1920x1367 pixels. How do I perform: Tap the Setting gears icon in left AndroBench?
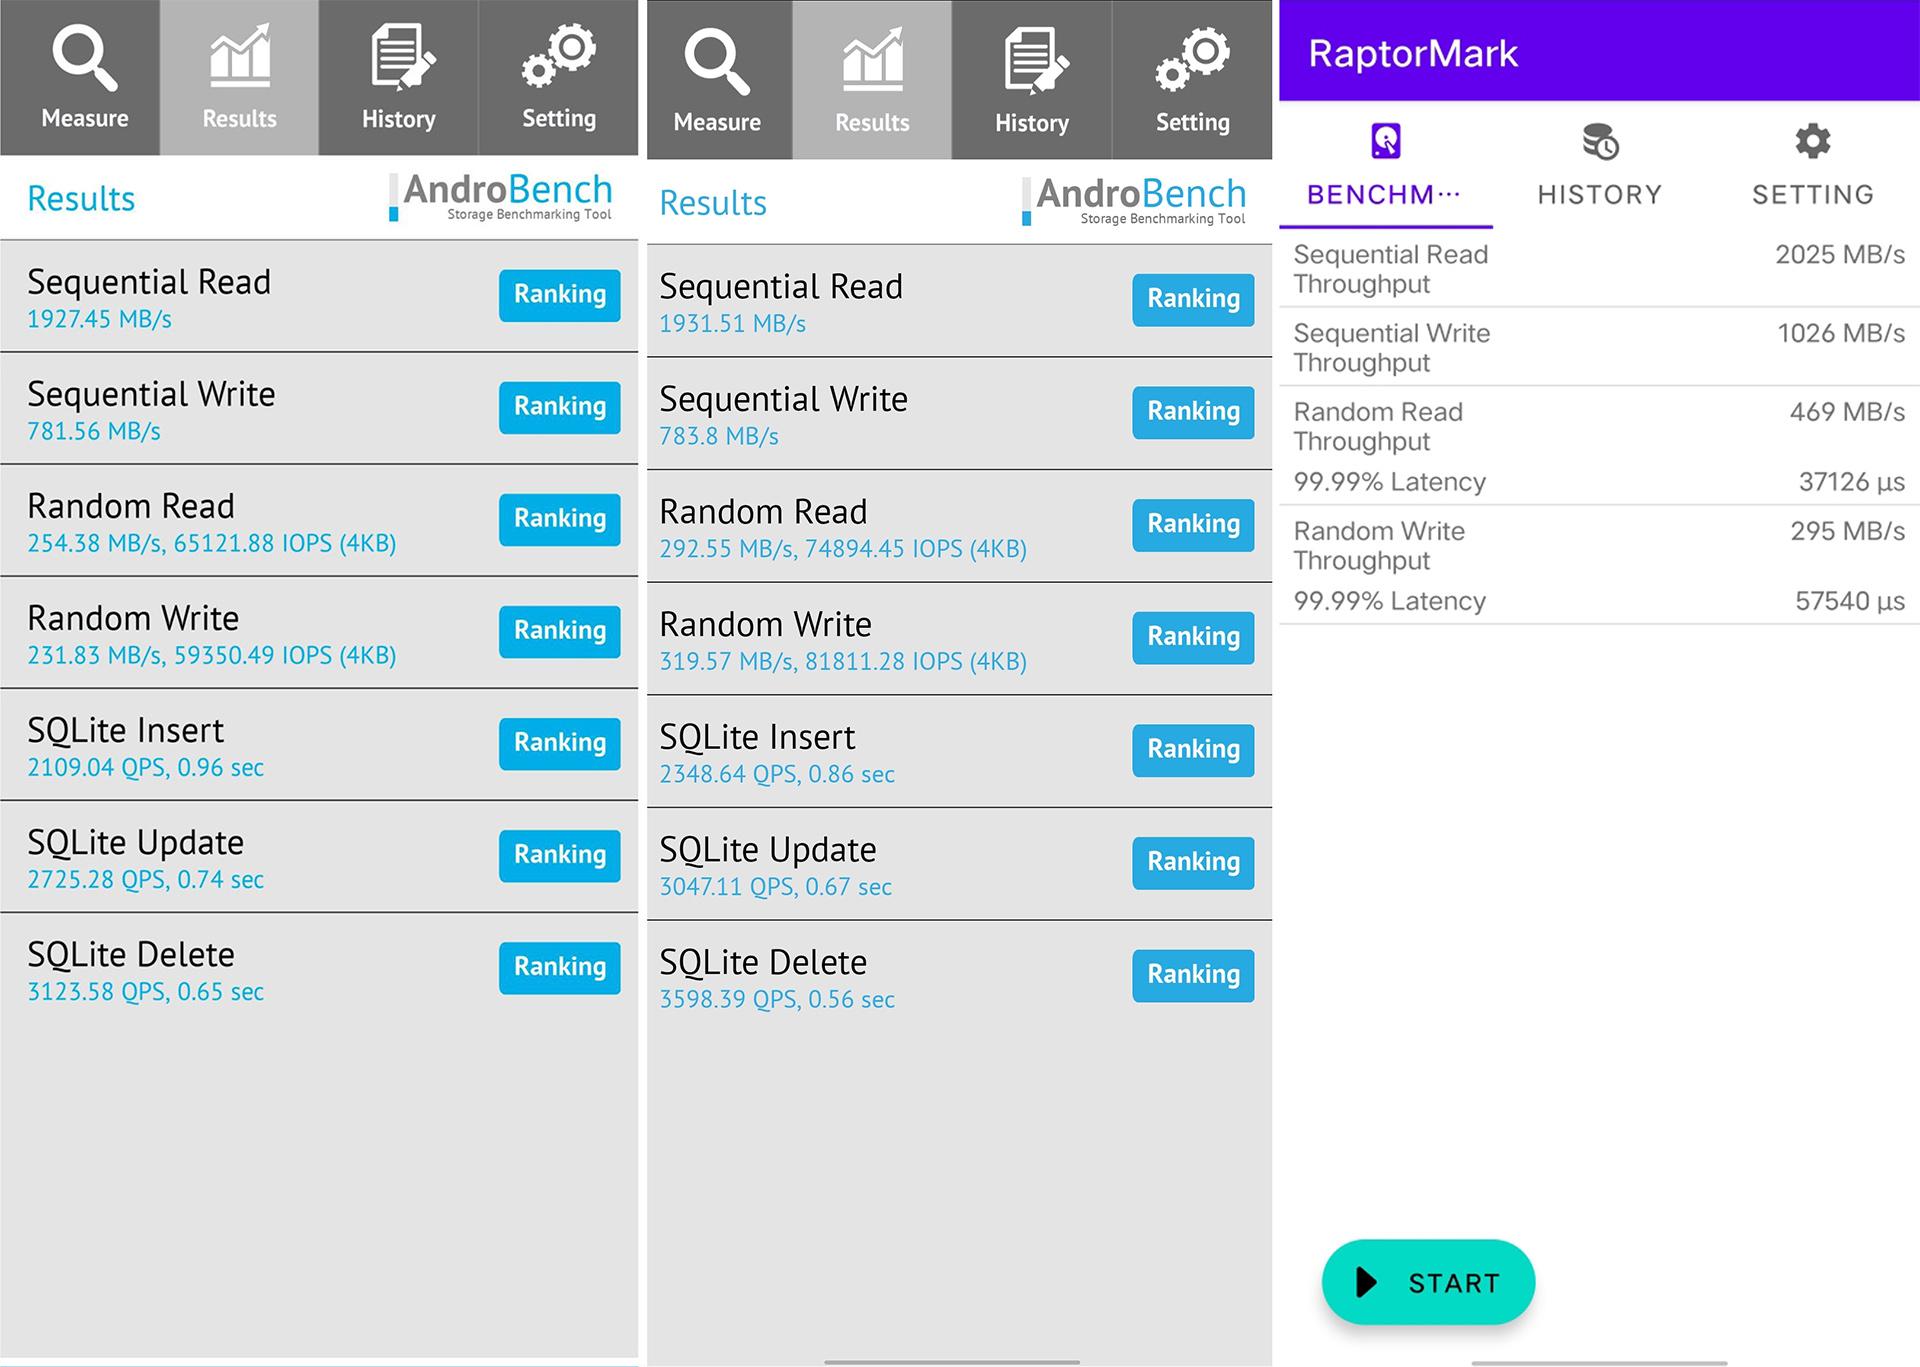pos(558,56)
